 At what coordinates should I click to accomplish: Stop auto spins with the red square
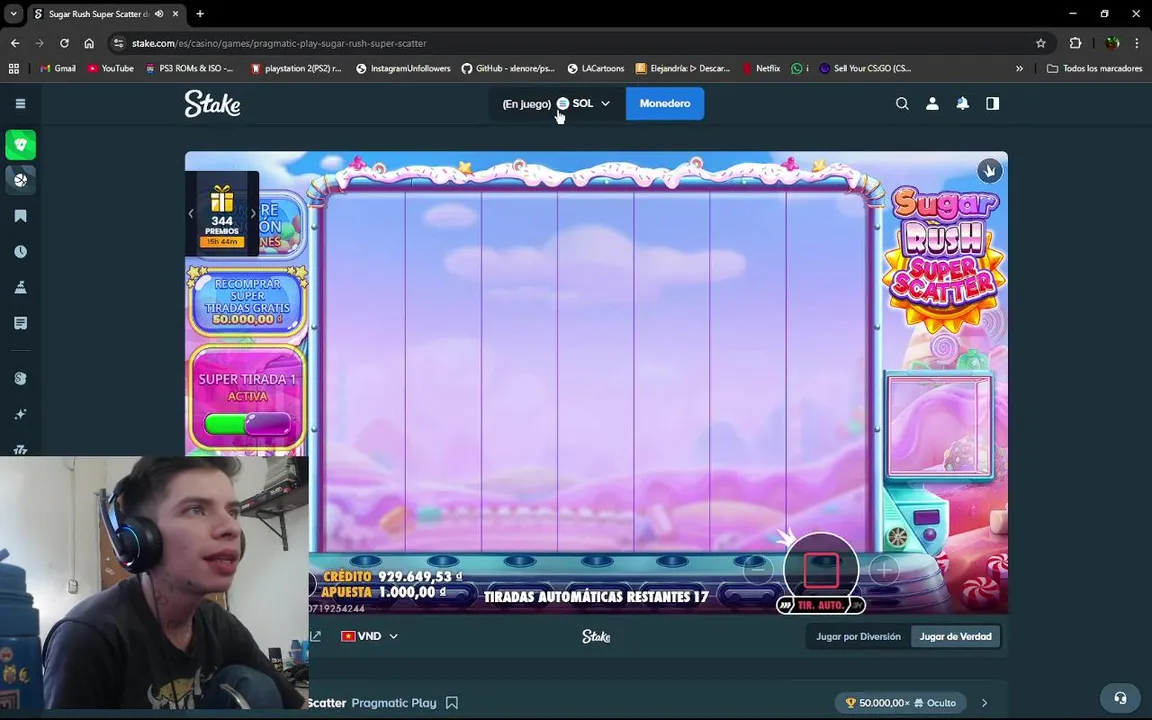(x=821, y=570)
